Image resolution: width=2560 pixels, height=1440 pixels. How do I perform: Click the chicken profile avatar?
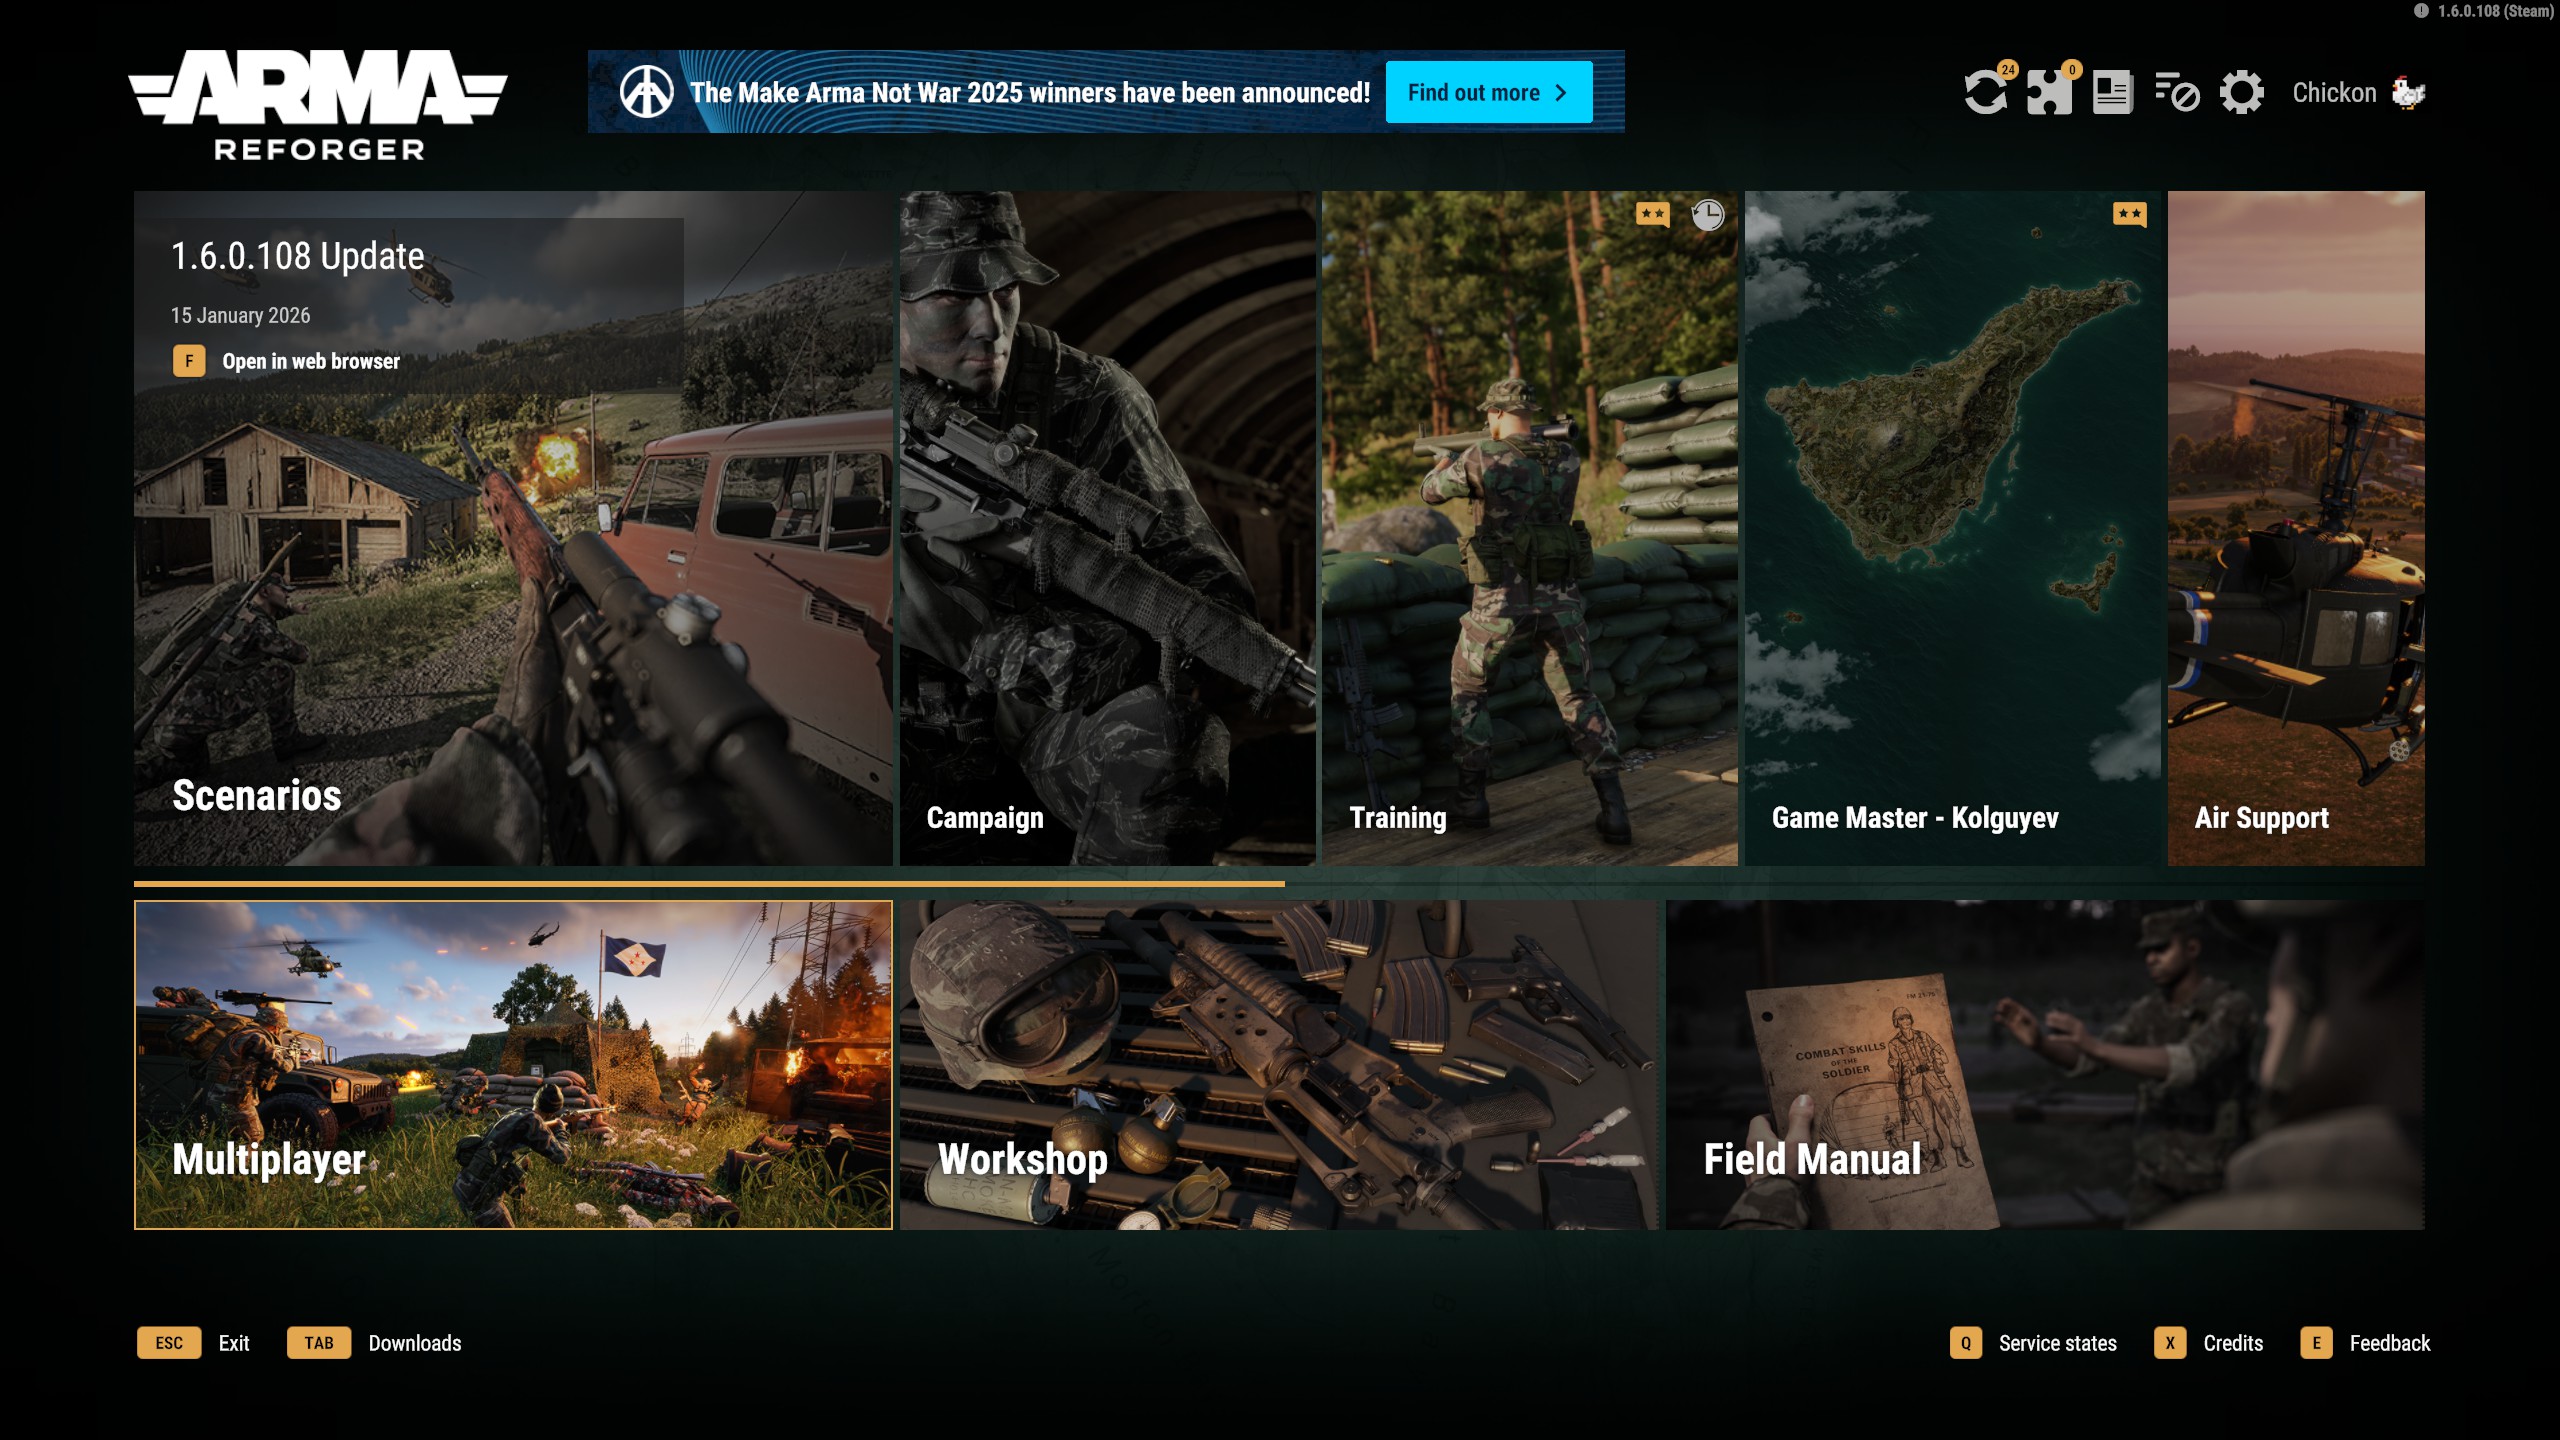coord(2408,93)
